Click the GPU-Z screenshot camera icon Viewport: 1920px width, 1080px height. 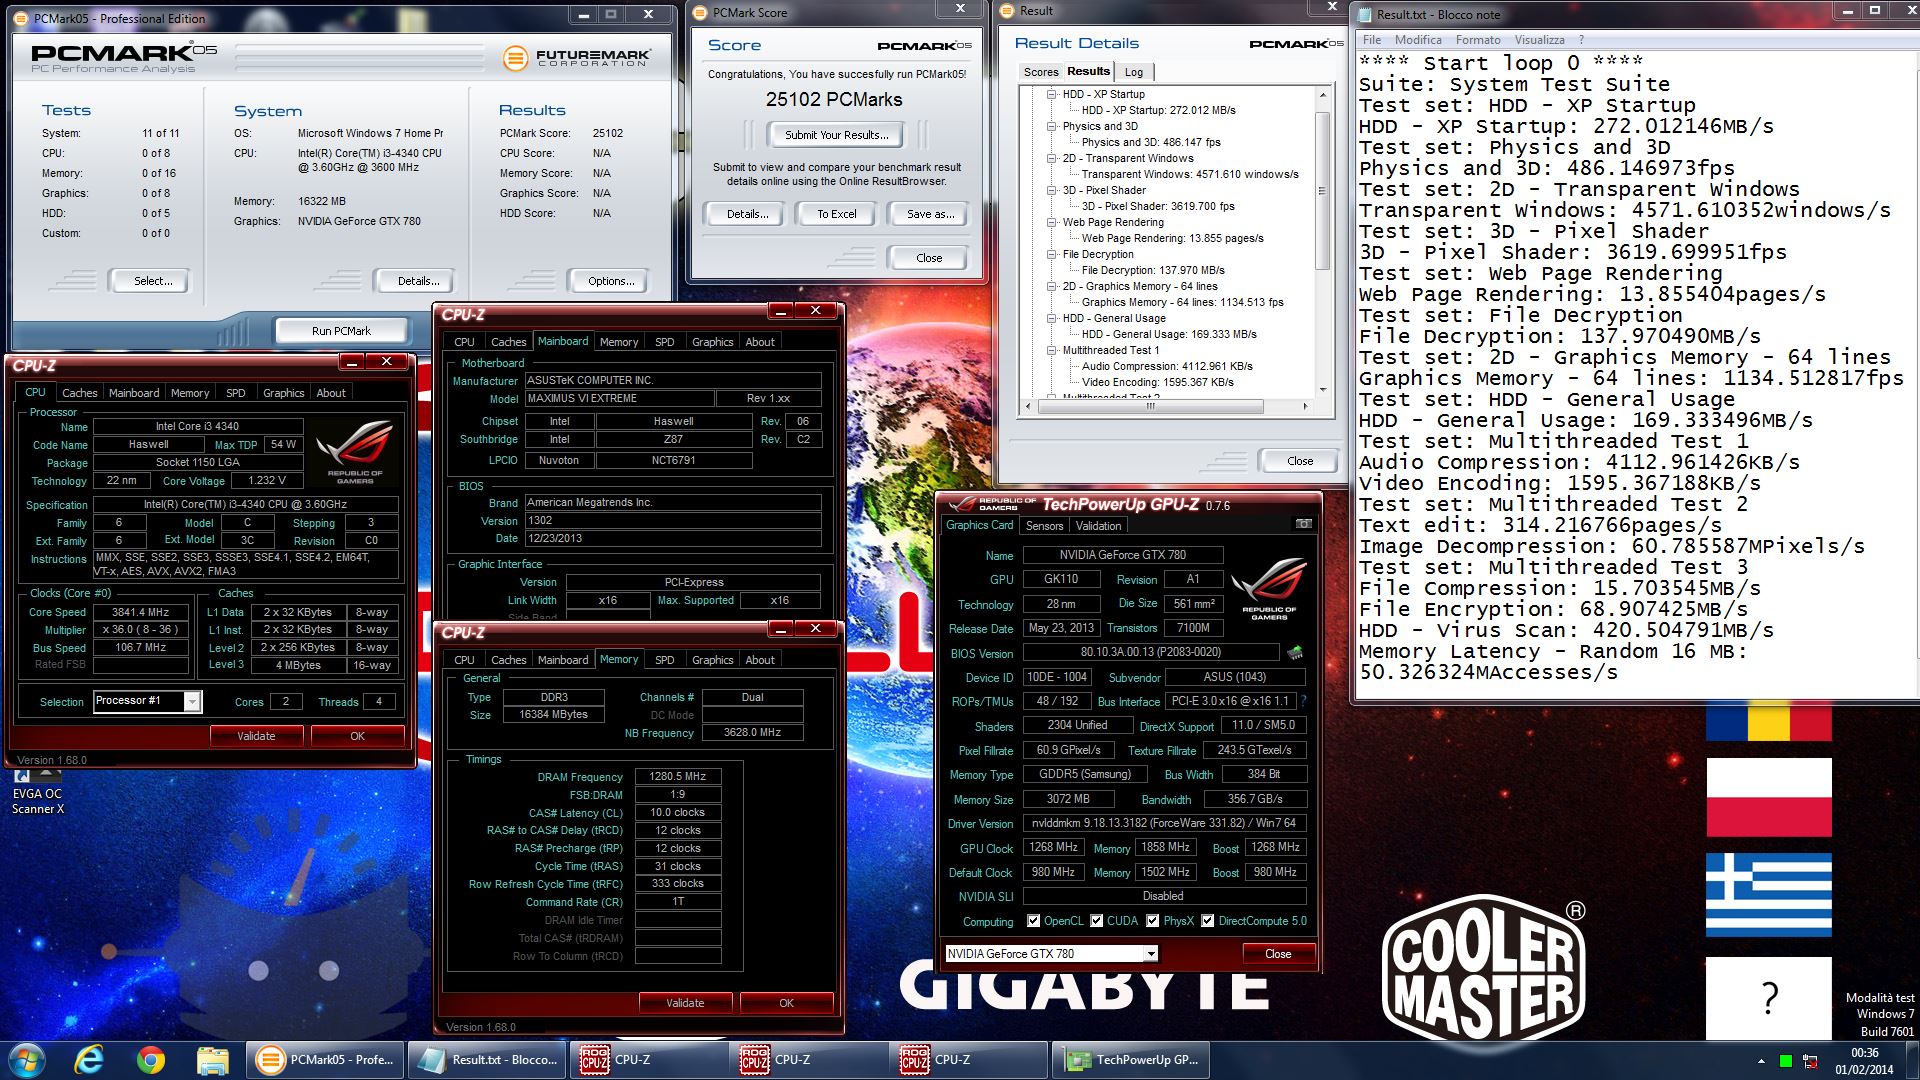pyautogui.click(x=1303, y=524)
